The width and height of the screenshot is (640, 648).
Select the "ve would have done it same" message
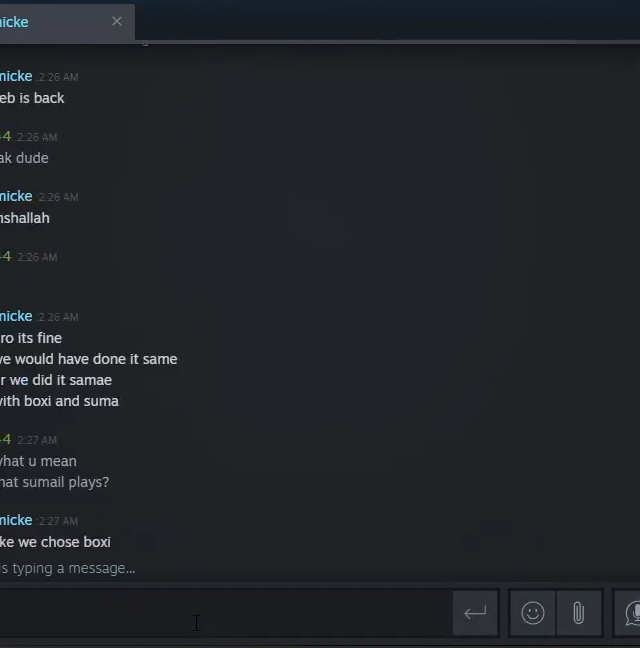pos(88,359)
